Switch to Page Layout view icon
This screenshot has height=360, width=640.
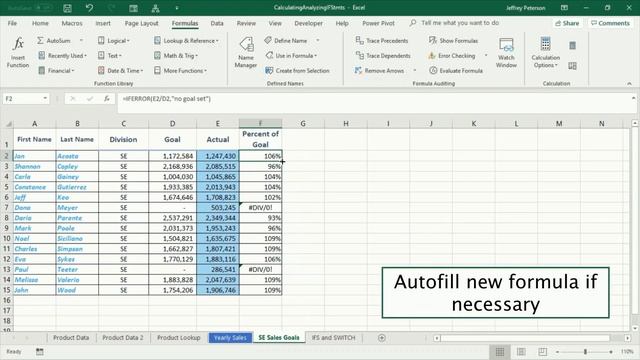point(521,351)
